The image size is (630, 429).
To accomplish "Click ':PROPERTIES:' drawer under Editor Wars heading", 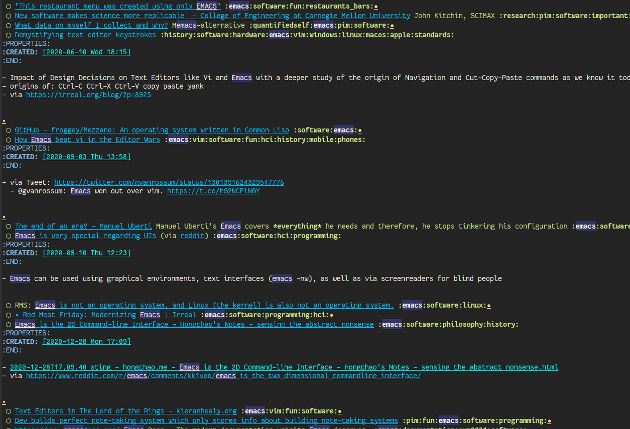I will pos(26,148).
